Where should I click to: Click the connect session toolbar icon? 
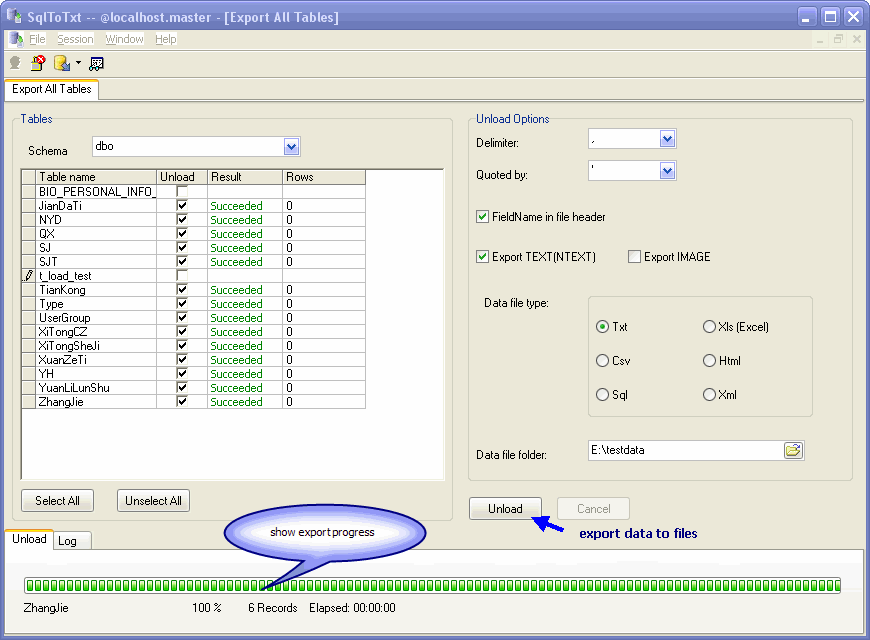pyautogui.click(x=15, y=63)
